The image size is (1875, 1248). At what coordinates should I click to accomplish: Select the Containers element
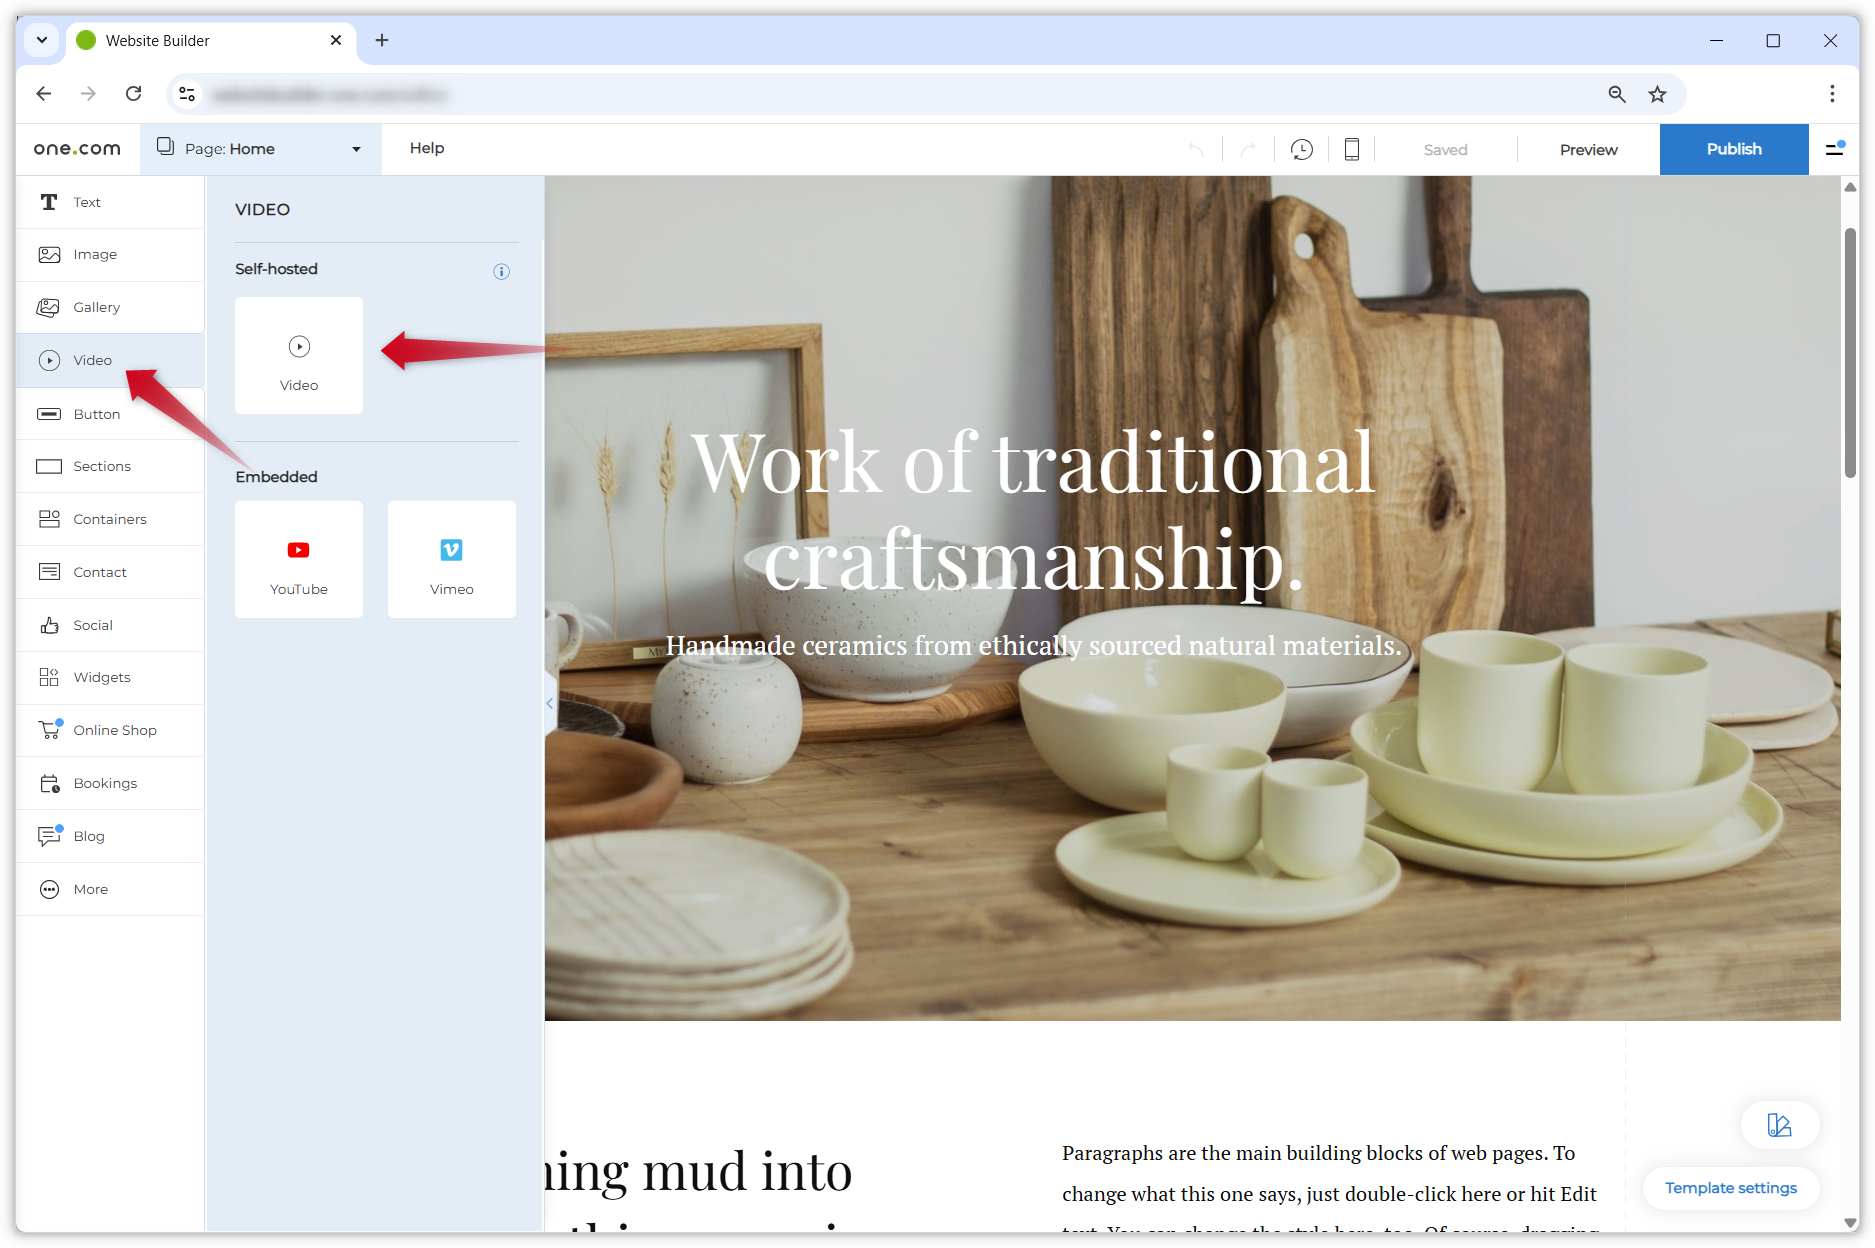(x=108, y=518)
